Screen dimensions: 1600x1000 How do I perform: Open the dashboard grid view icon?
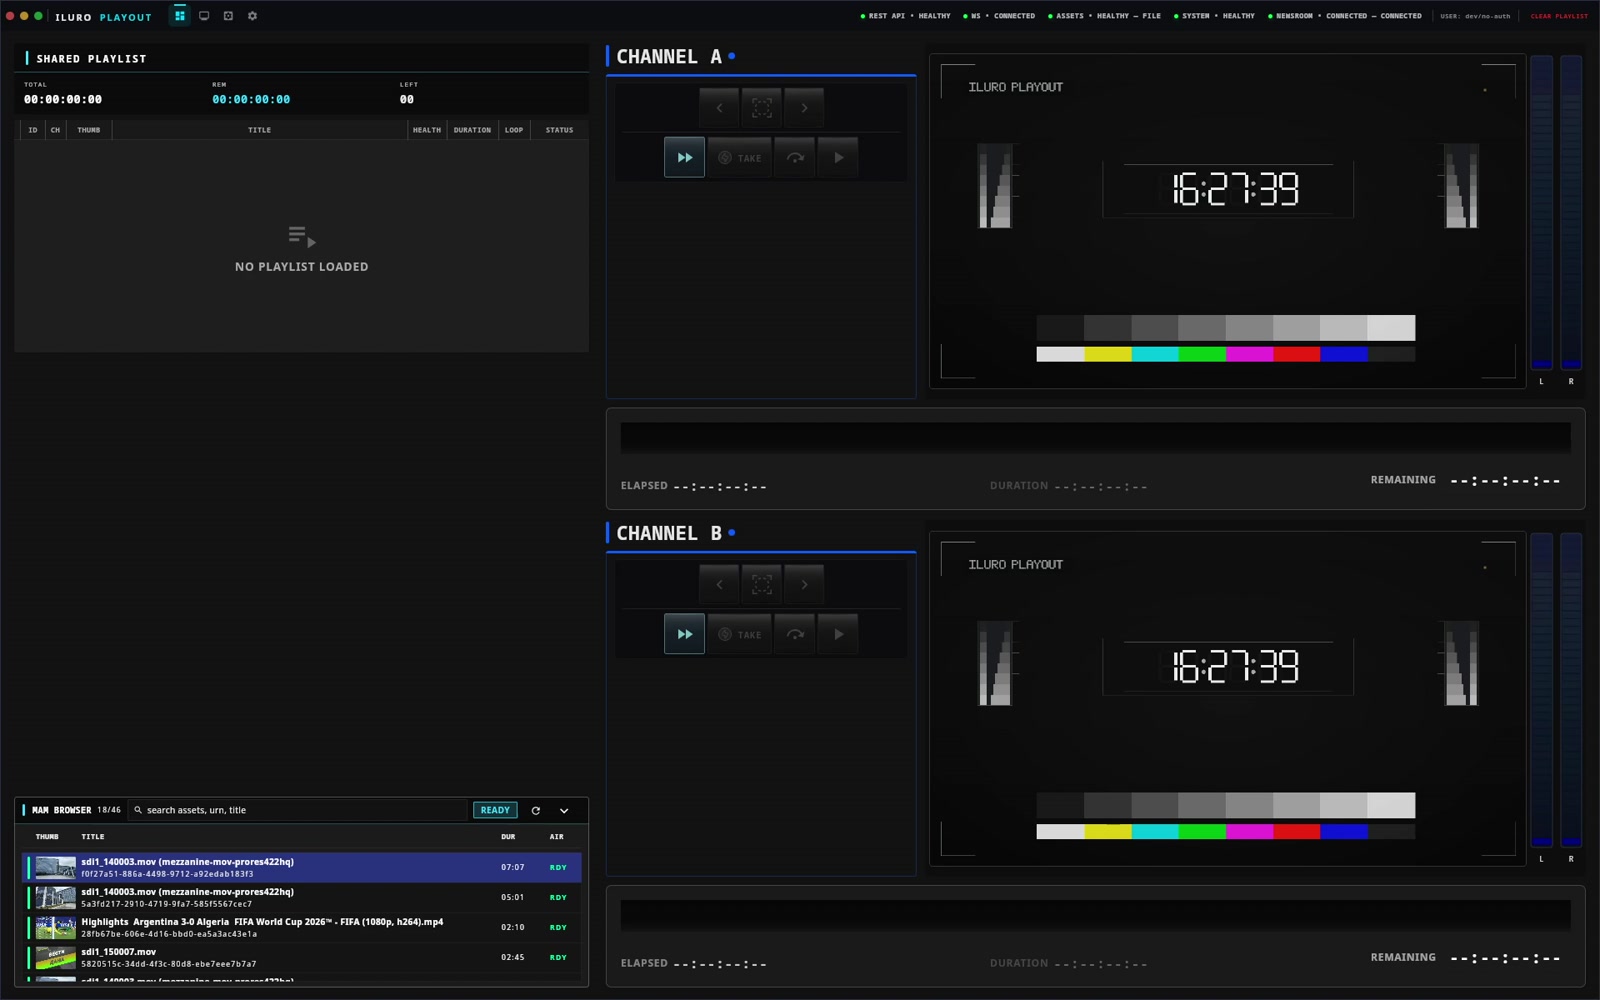180,16
